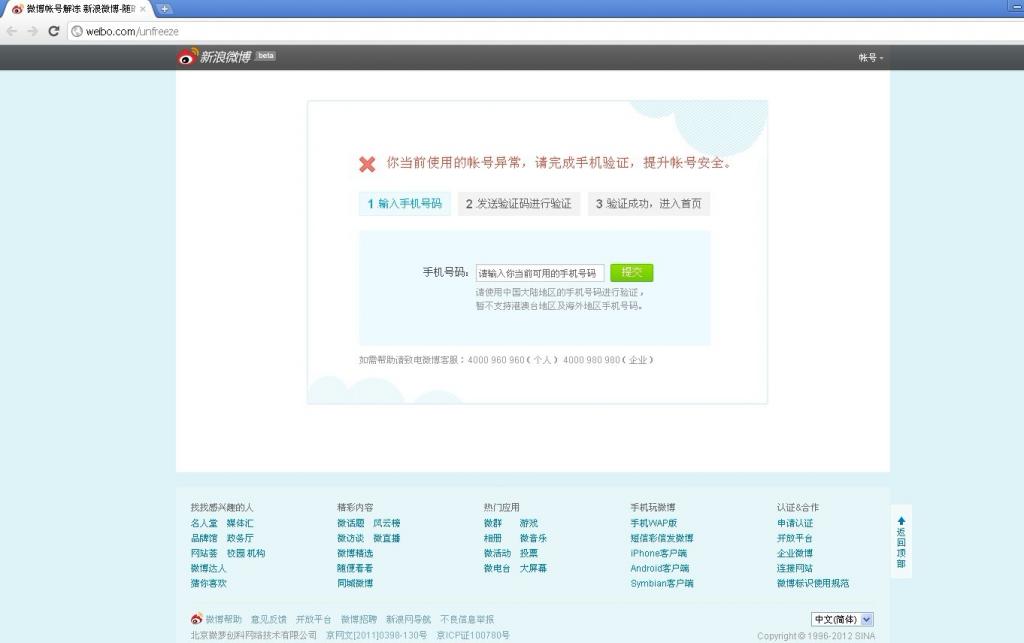The image size is (1024, 643).
Task: Click the browser reload button
Action: tap(54, 31)
